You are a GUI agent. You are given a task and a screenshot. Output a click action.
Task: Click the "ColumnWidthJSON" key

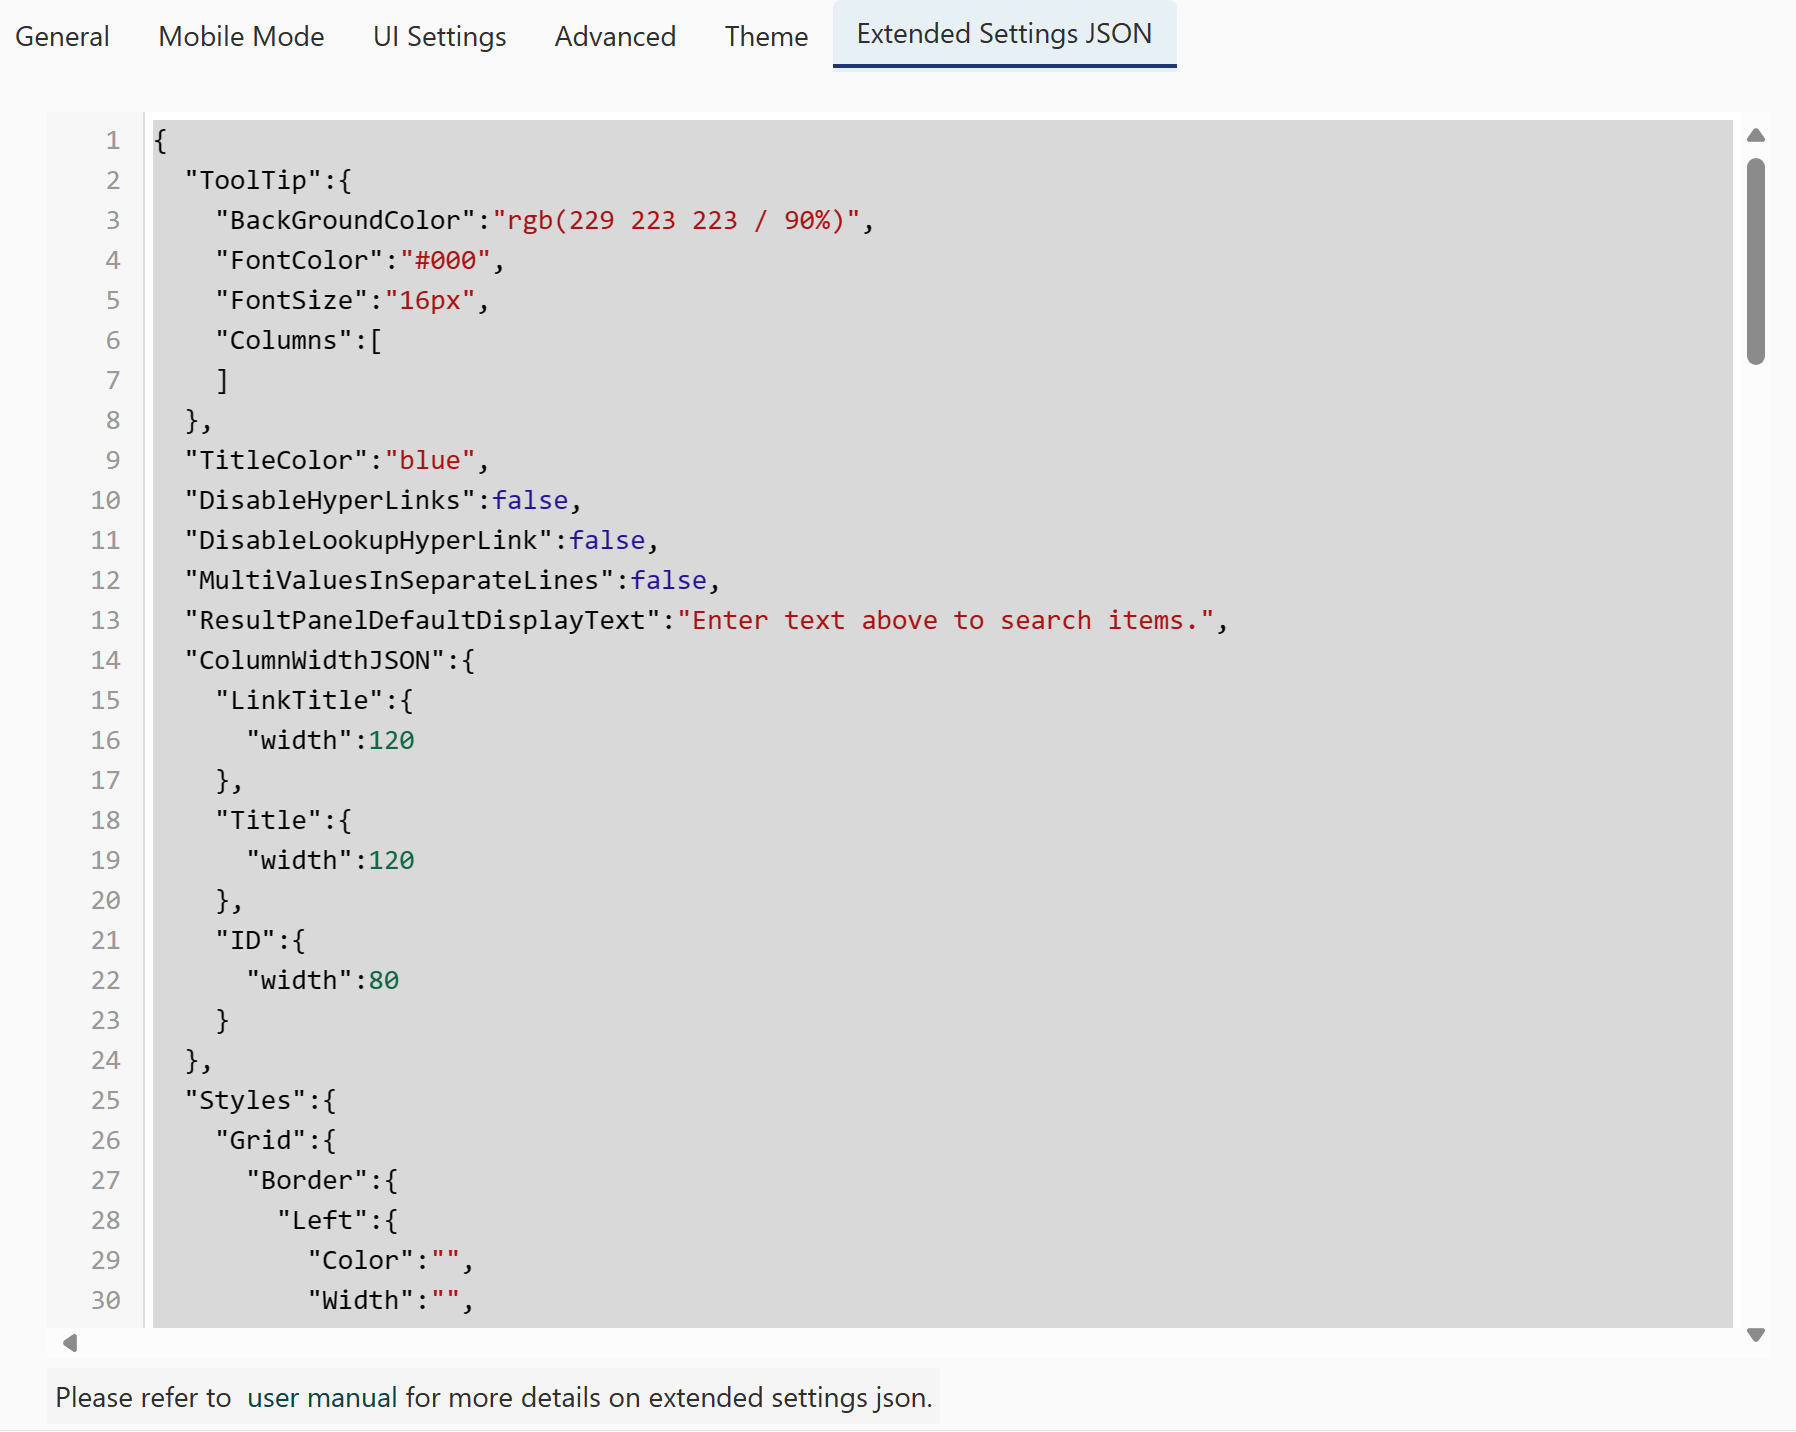tap(315, 660)
